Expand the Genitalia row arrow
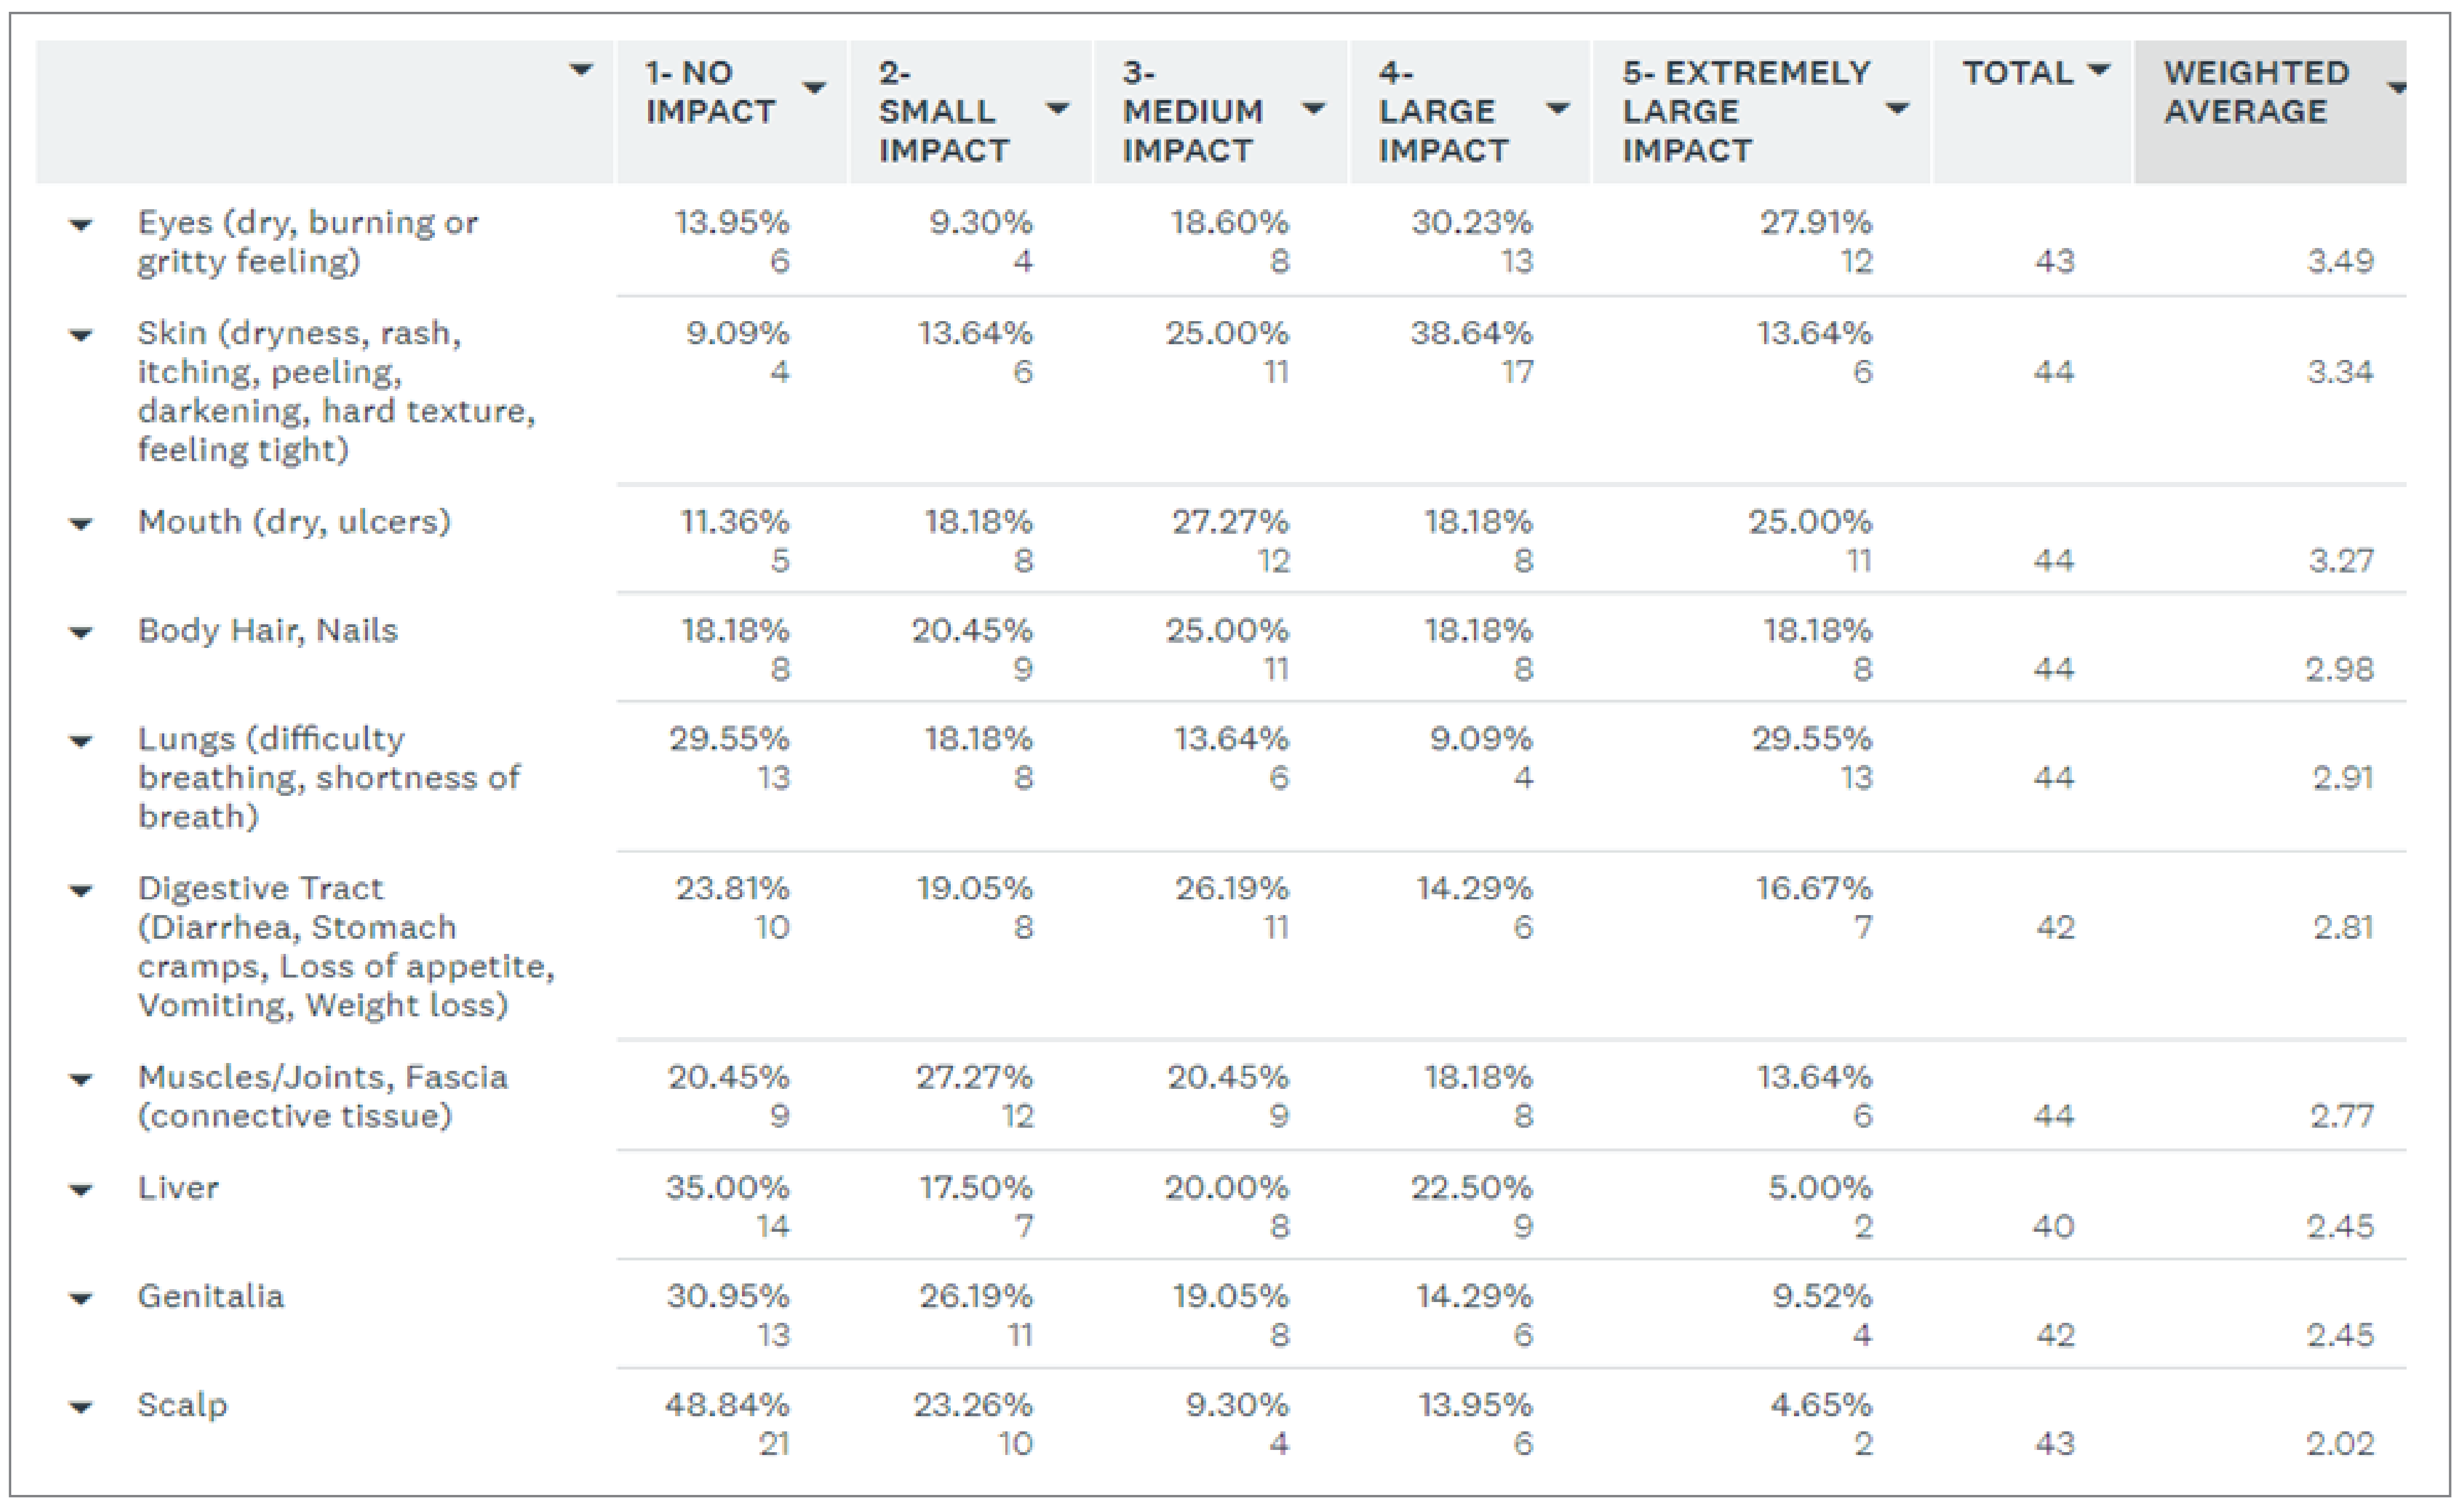This screenshot has height=1509, width=2464. 81,1299
